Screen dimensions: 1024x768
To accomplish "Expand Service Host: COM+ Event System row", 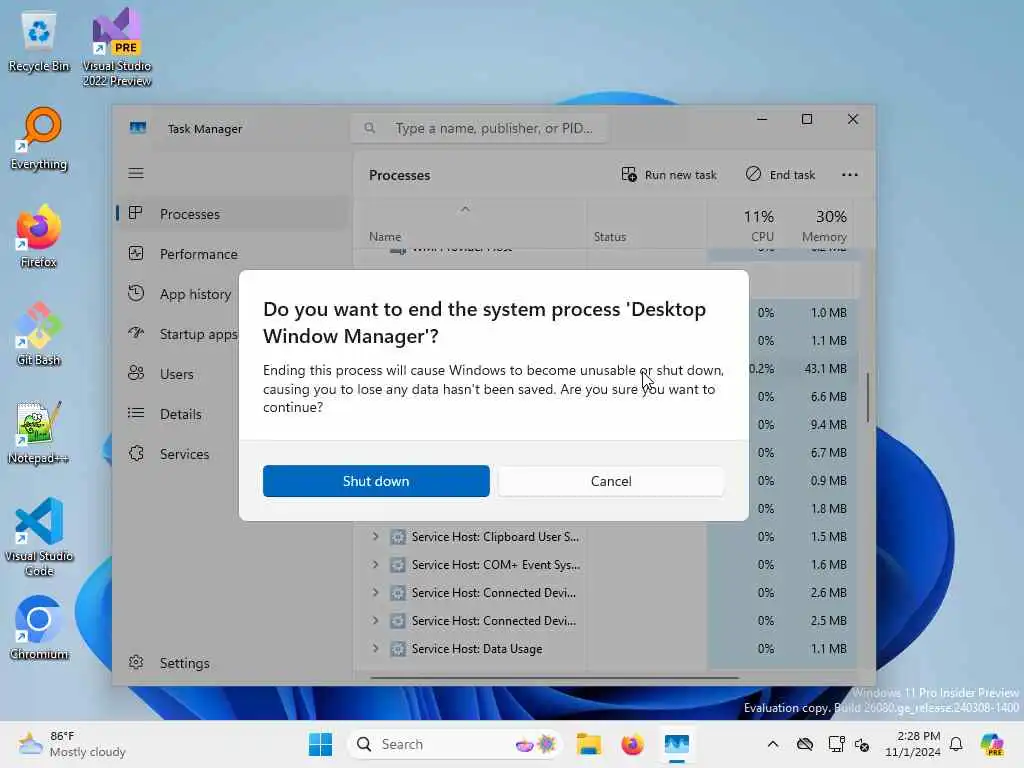I will [376, 564].
